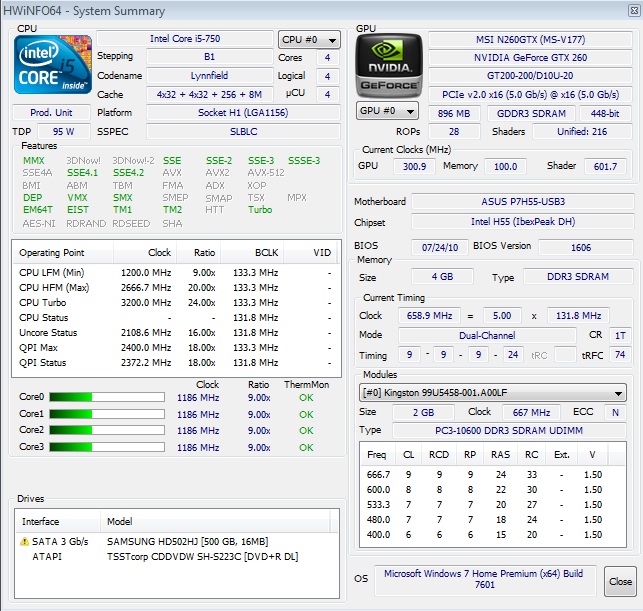Click the Core3 usage bar
The width and height of the screenshot is (643, 611).
coord(107,447)
